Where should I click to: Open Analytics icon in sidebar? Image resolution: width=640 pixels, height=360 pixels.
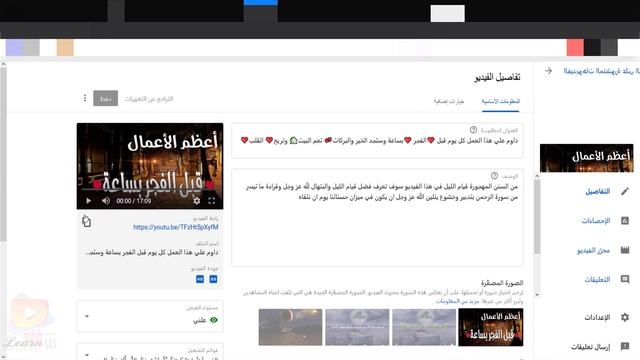tap(625, 220)
